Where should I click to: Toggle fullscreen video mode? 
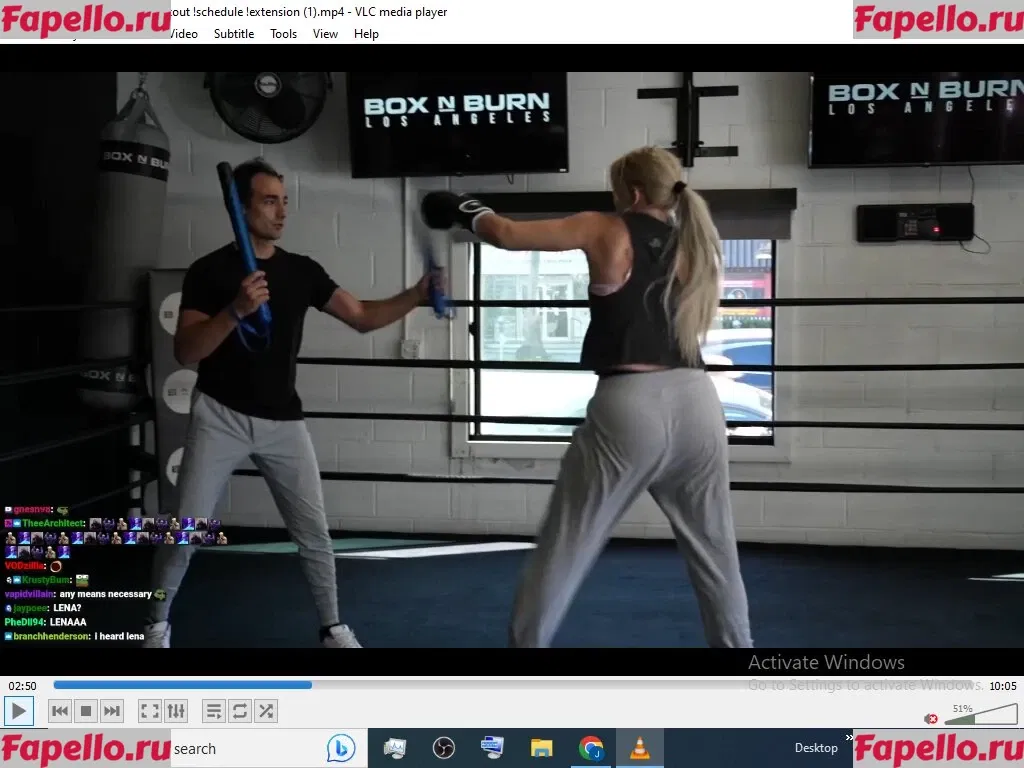pyautogui.click(x=150, y=711)
